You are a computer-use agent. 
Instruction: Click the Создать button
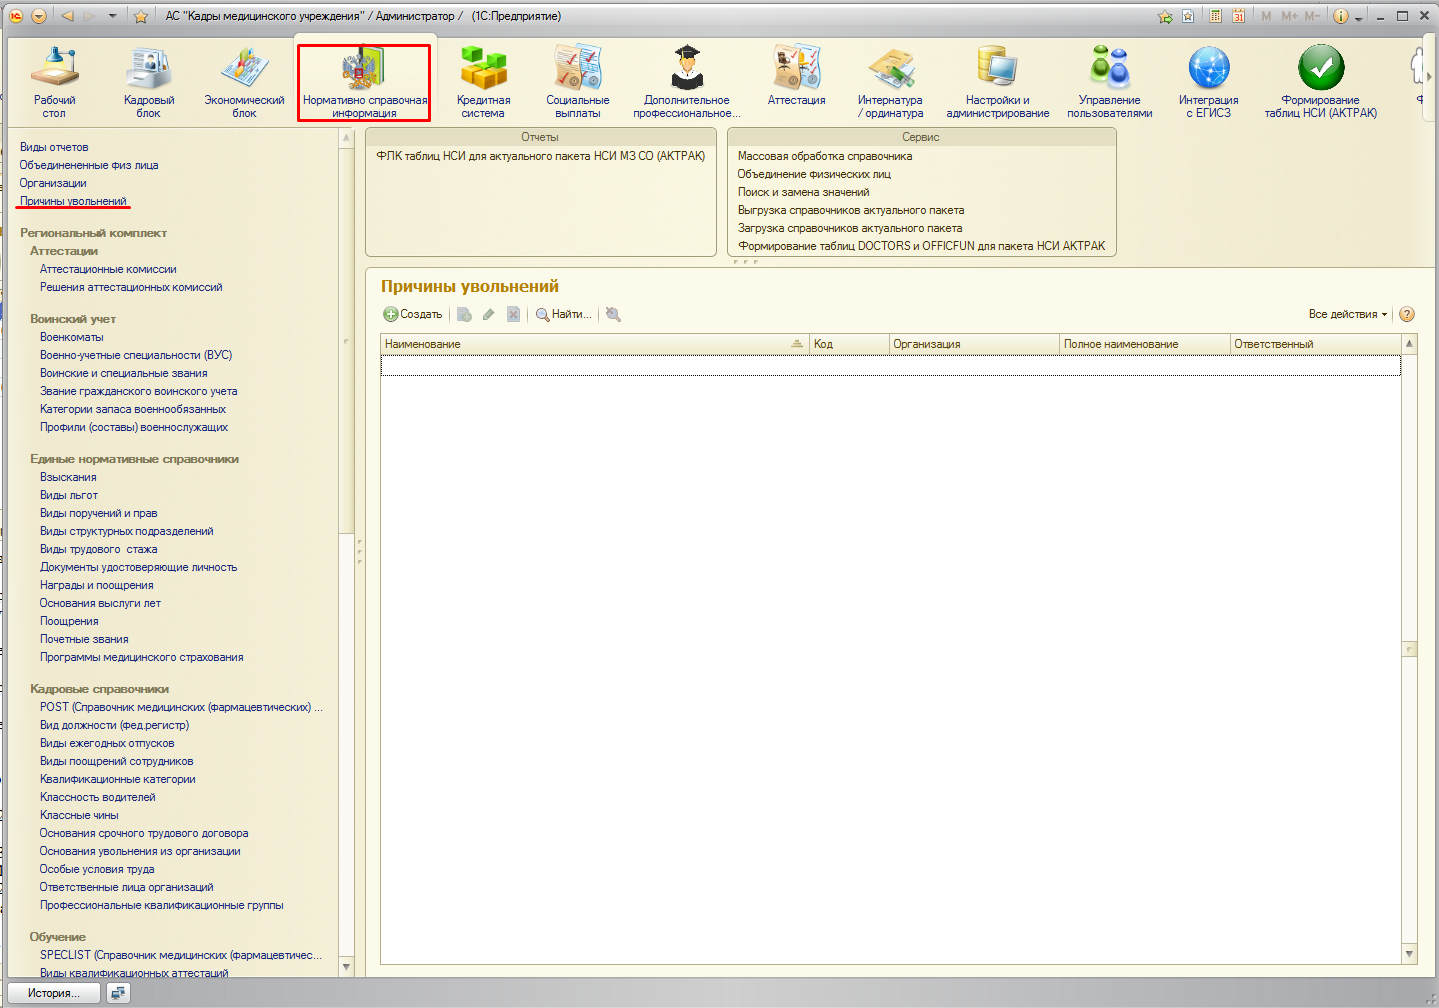pos(412,314)
